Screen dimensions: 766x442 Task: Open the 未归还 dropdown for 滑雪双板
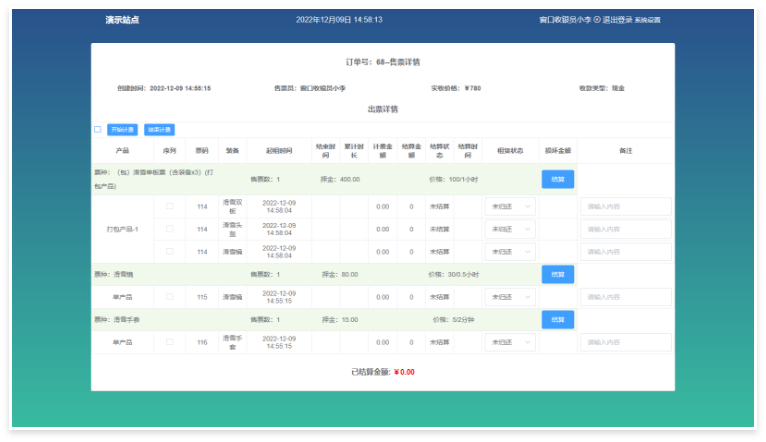click(510, 207)
